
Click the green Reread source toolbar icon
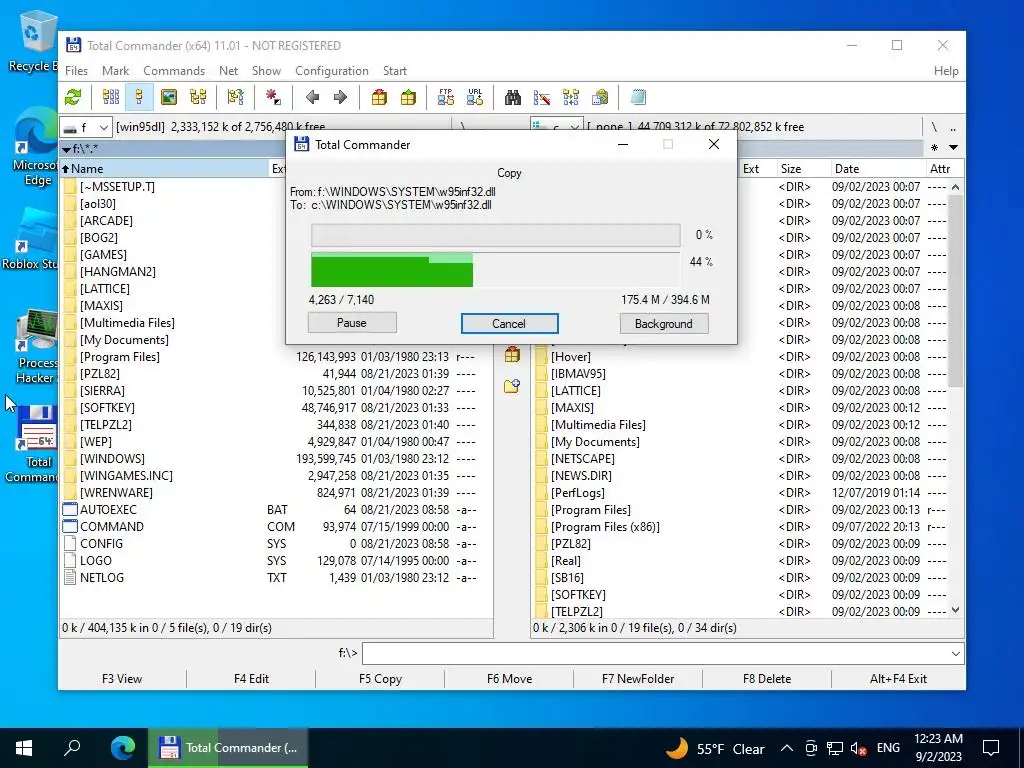(73, 97)
